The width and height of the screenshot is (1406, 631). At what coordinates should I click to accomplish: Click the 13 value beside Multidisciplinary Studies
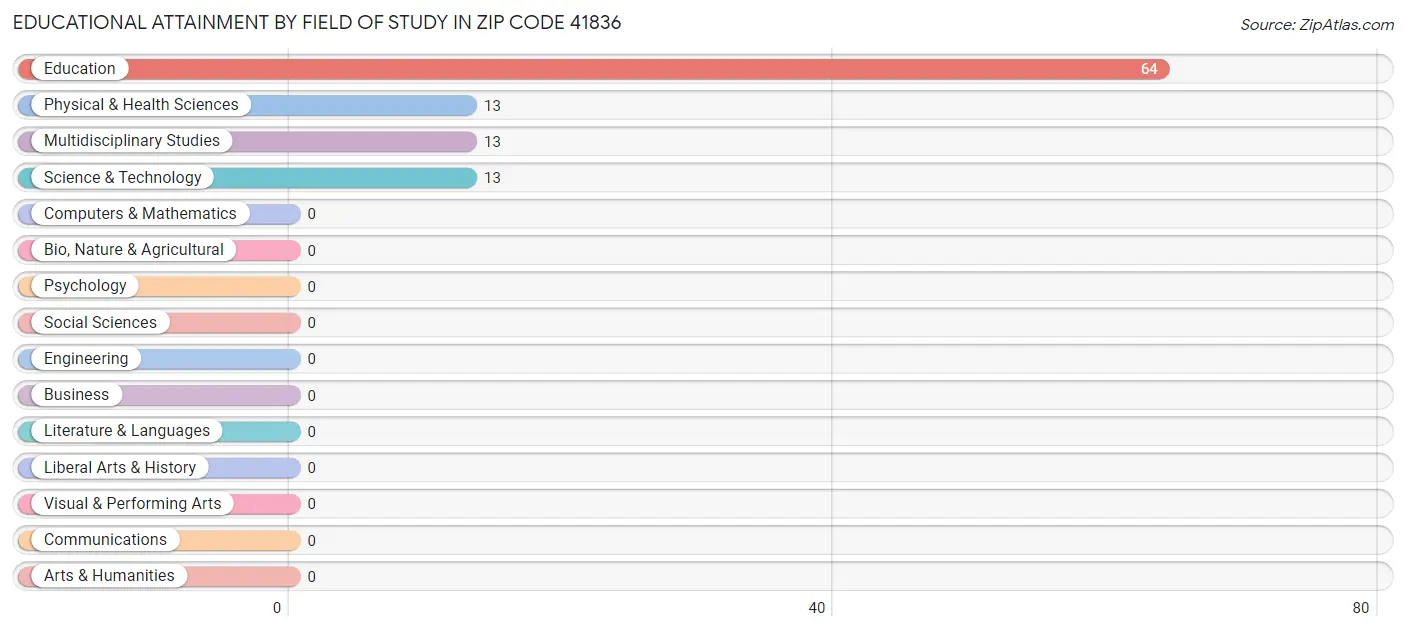pyautogui.click(x=492, y=142)
